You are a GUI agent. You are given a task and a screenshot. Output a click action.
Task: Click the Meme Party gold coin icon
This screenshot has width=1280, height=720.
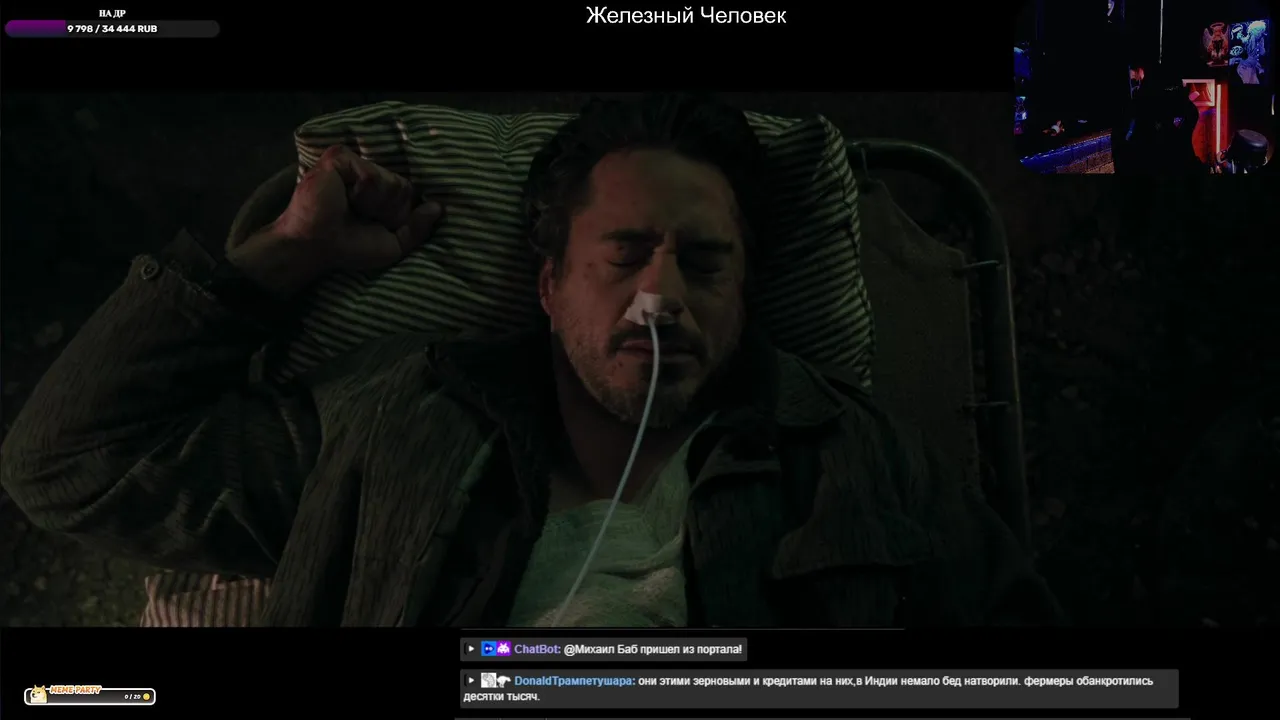[147, 697]
